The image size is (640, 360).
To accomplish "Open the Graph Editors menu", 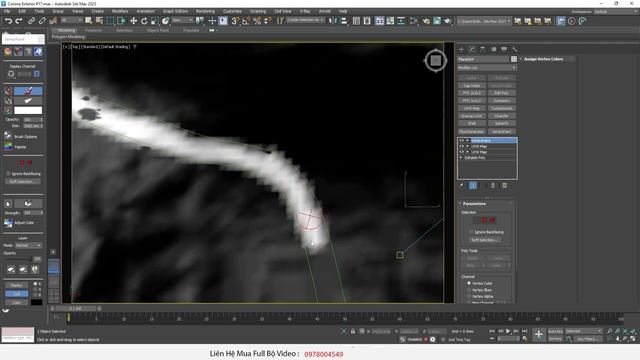I will [175, 11].
